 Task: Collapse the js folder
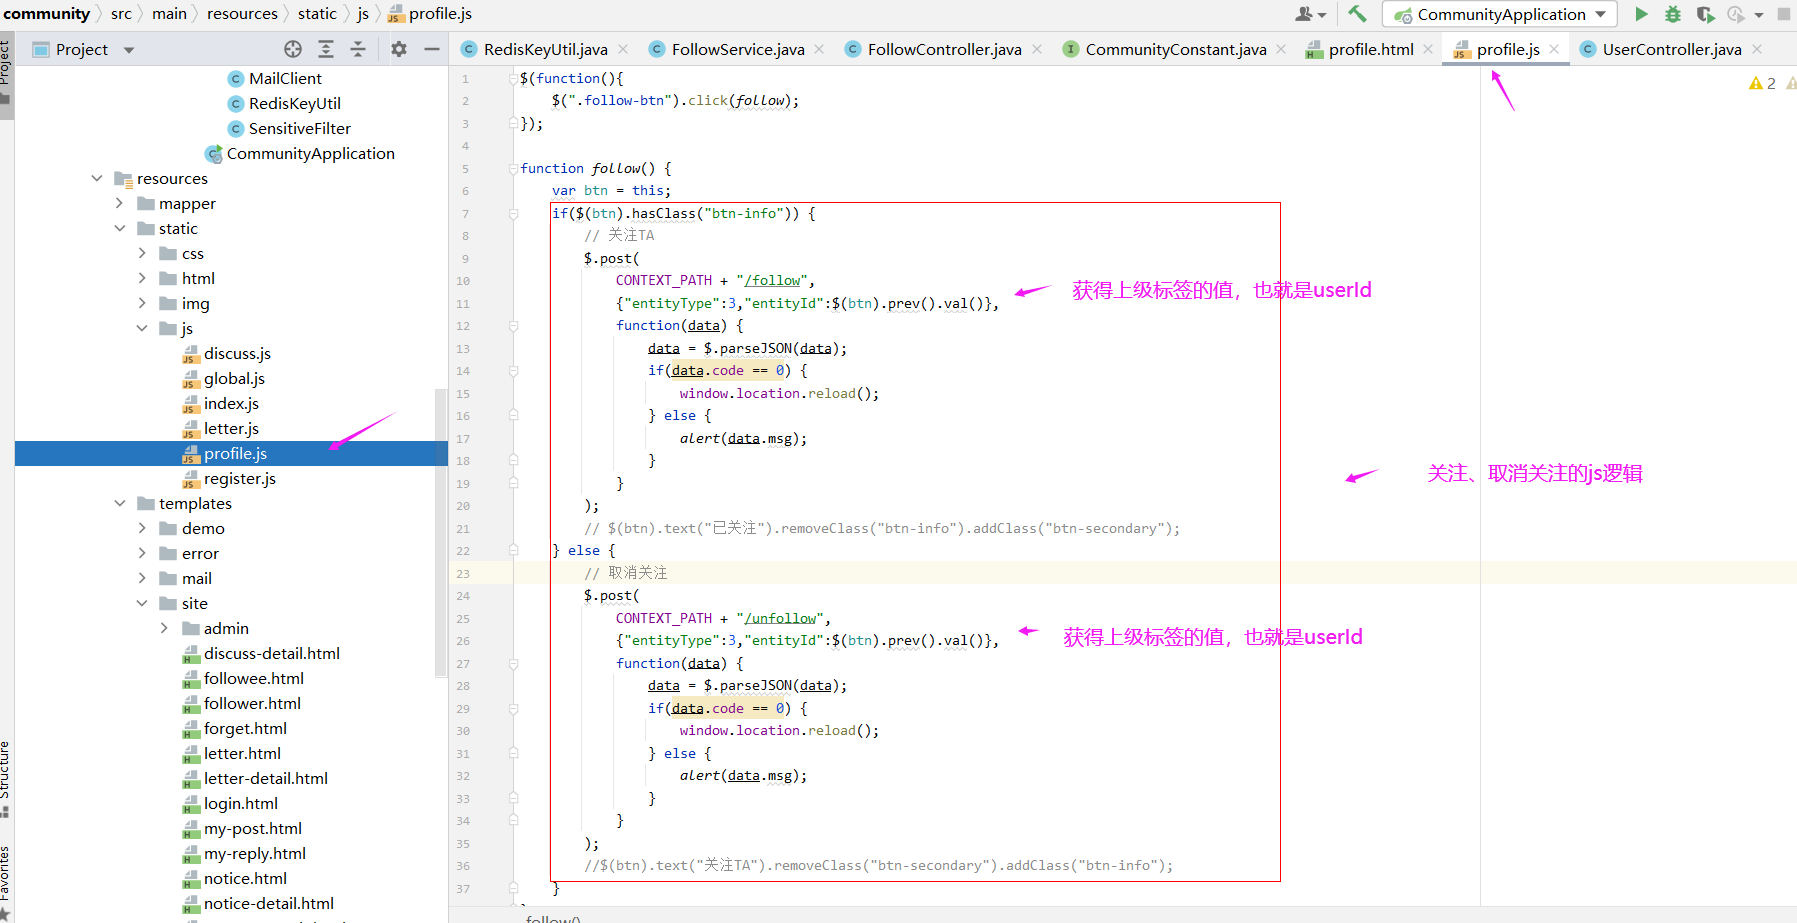142,328
